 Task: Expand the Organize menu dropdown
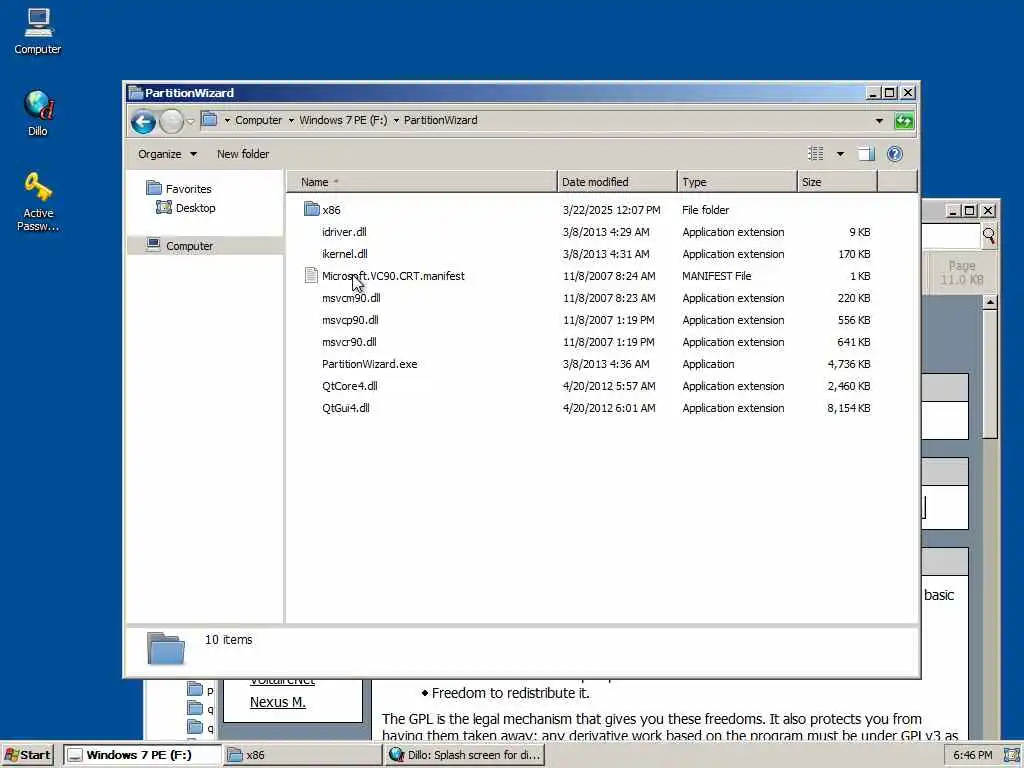click(x=193, y=154)
